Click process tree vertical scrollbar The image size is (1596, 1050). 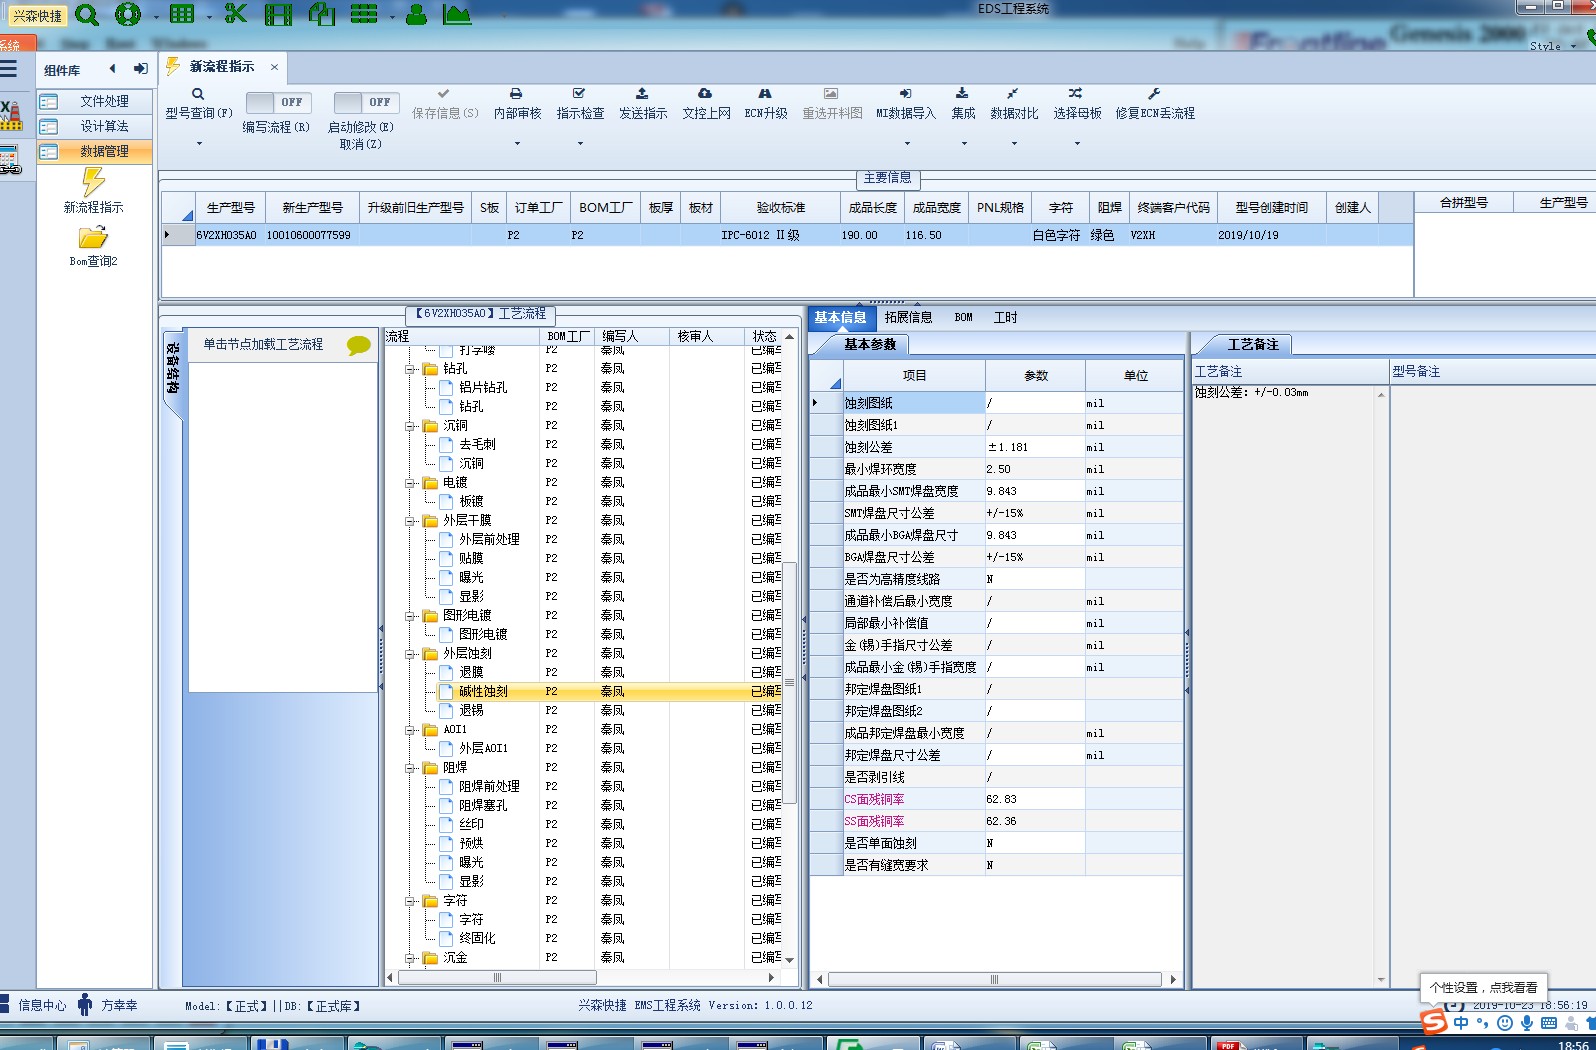[x=789, y=685]
